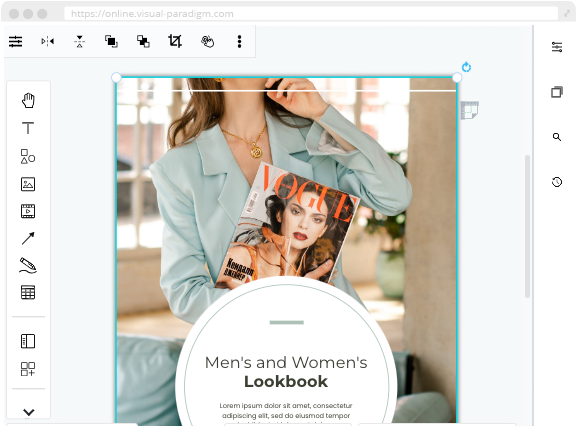Insert a table with the Table tool
This screenshot has height=434, width=578.
[28, 292]
